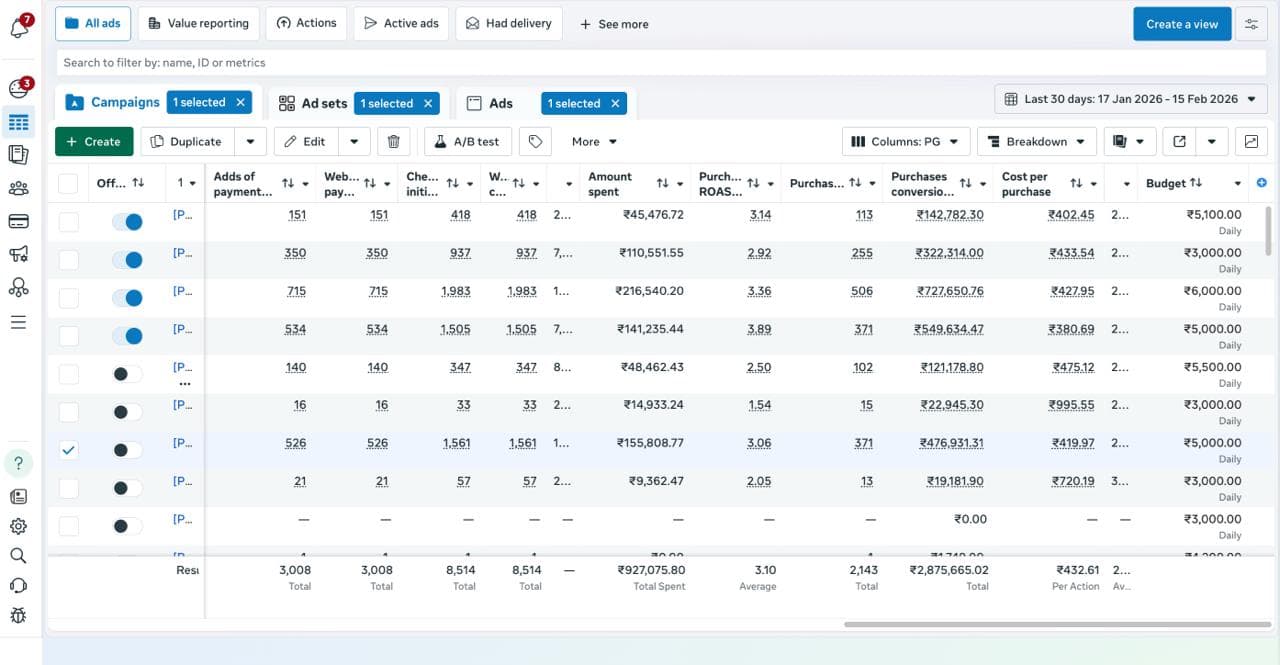Screen dimensions: 1280x665
Task: Click the trash delete icon in toolbar
Action: [393, 142]
